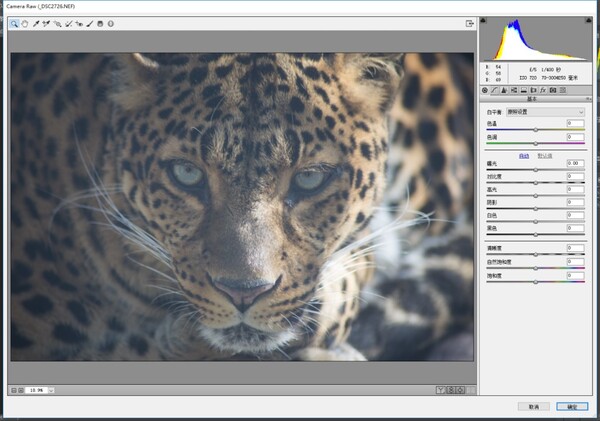This screenshot has height=421, width=600.
Task: Select the Zoom magnifier tool
Action: (14, 24)
